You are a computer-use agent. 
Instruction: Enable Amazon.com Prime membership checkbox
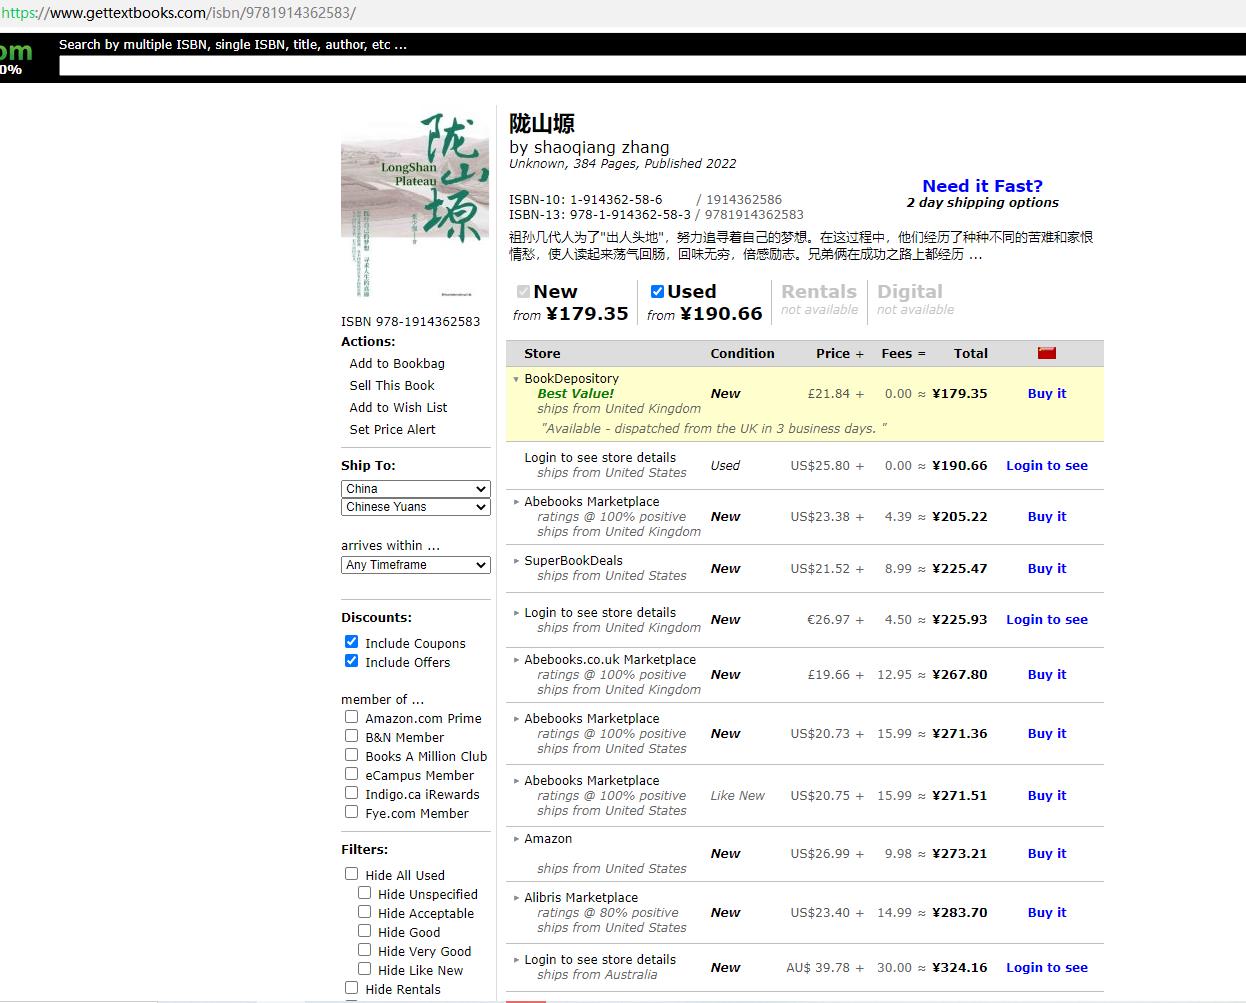point(351,717)
